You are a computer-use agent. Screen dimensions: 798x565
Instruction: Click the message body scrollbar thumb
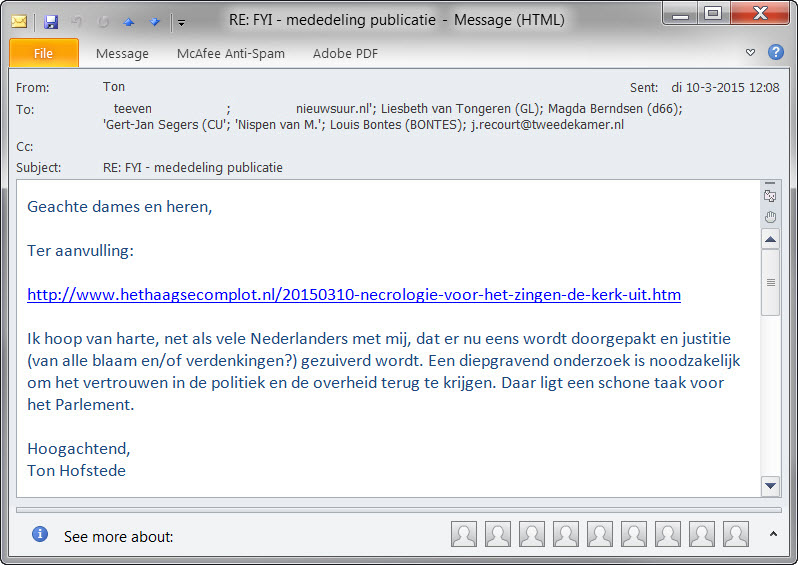click(x=771, y=282)
